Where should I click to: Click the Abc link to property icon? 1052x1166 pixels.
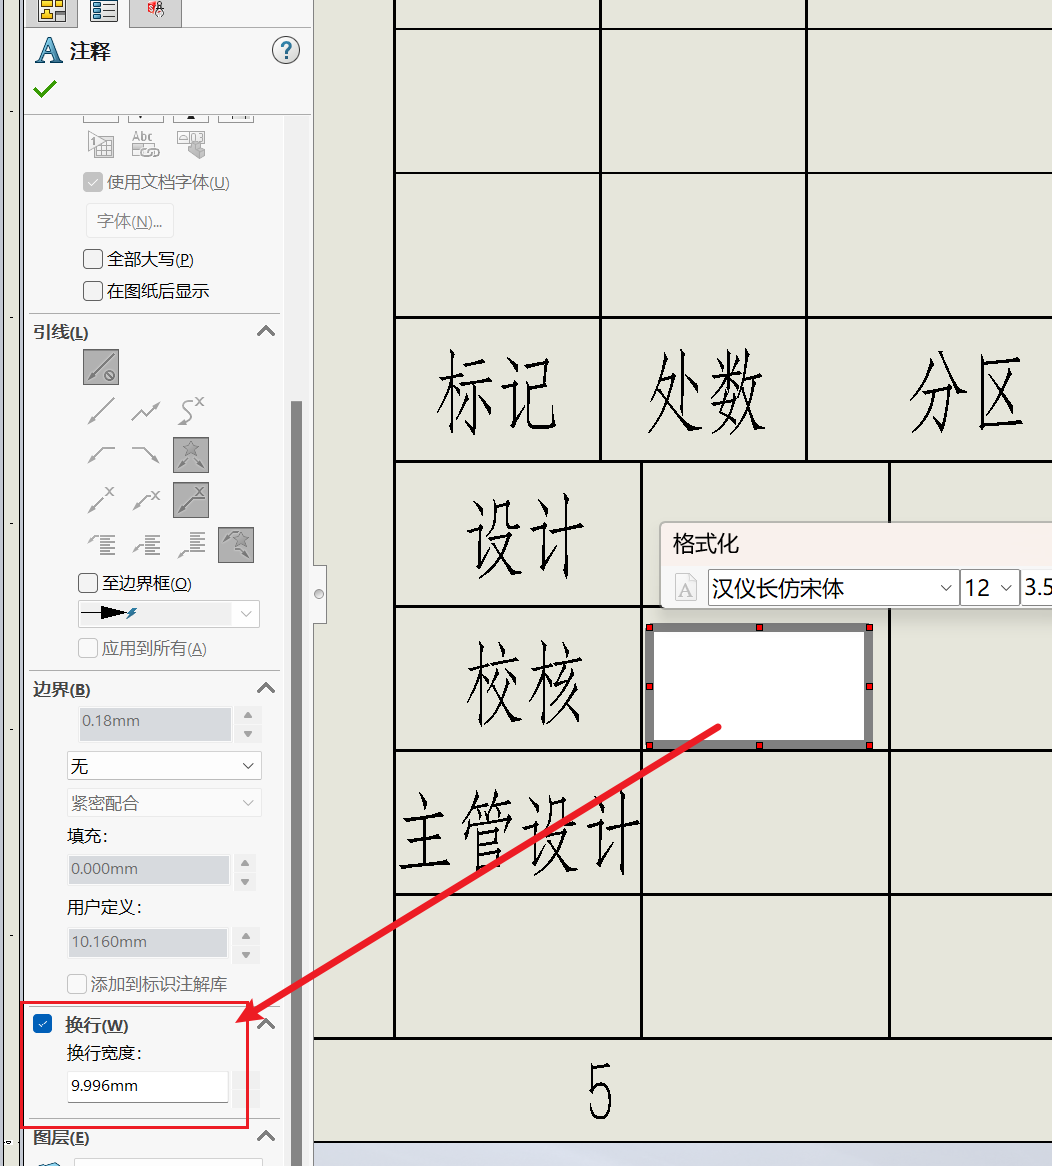[145, 144]
